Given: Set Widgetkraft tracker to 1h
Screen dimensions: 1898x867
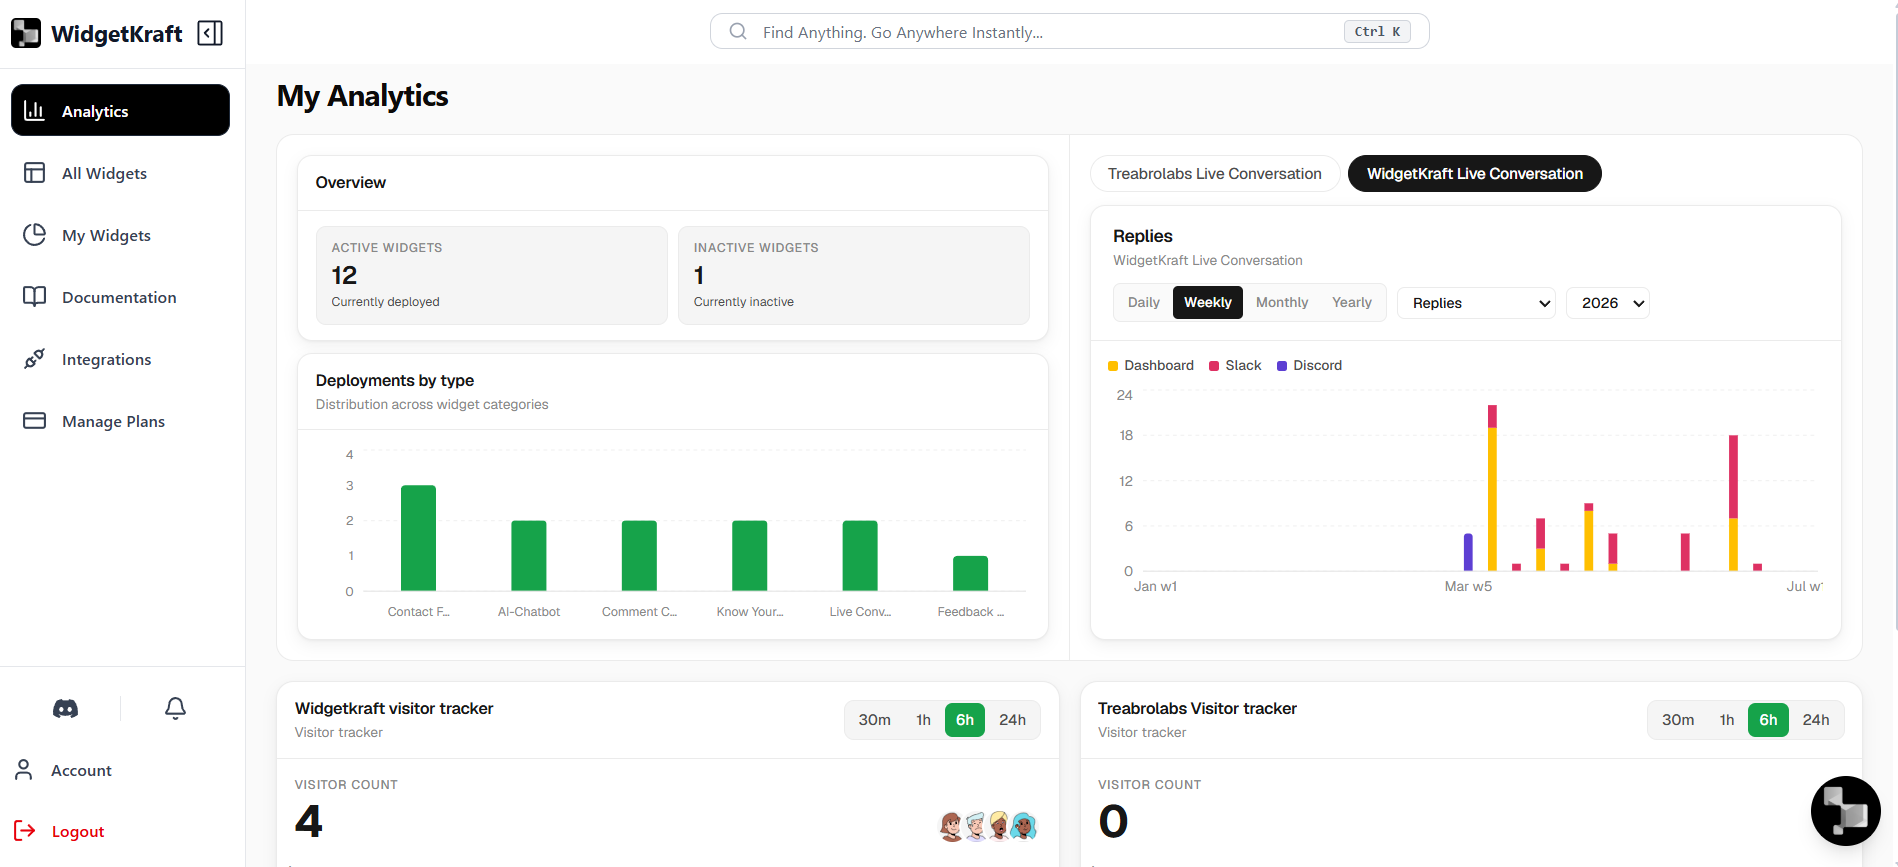Looking at the screenshot, I should (924, 720).
